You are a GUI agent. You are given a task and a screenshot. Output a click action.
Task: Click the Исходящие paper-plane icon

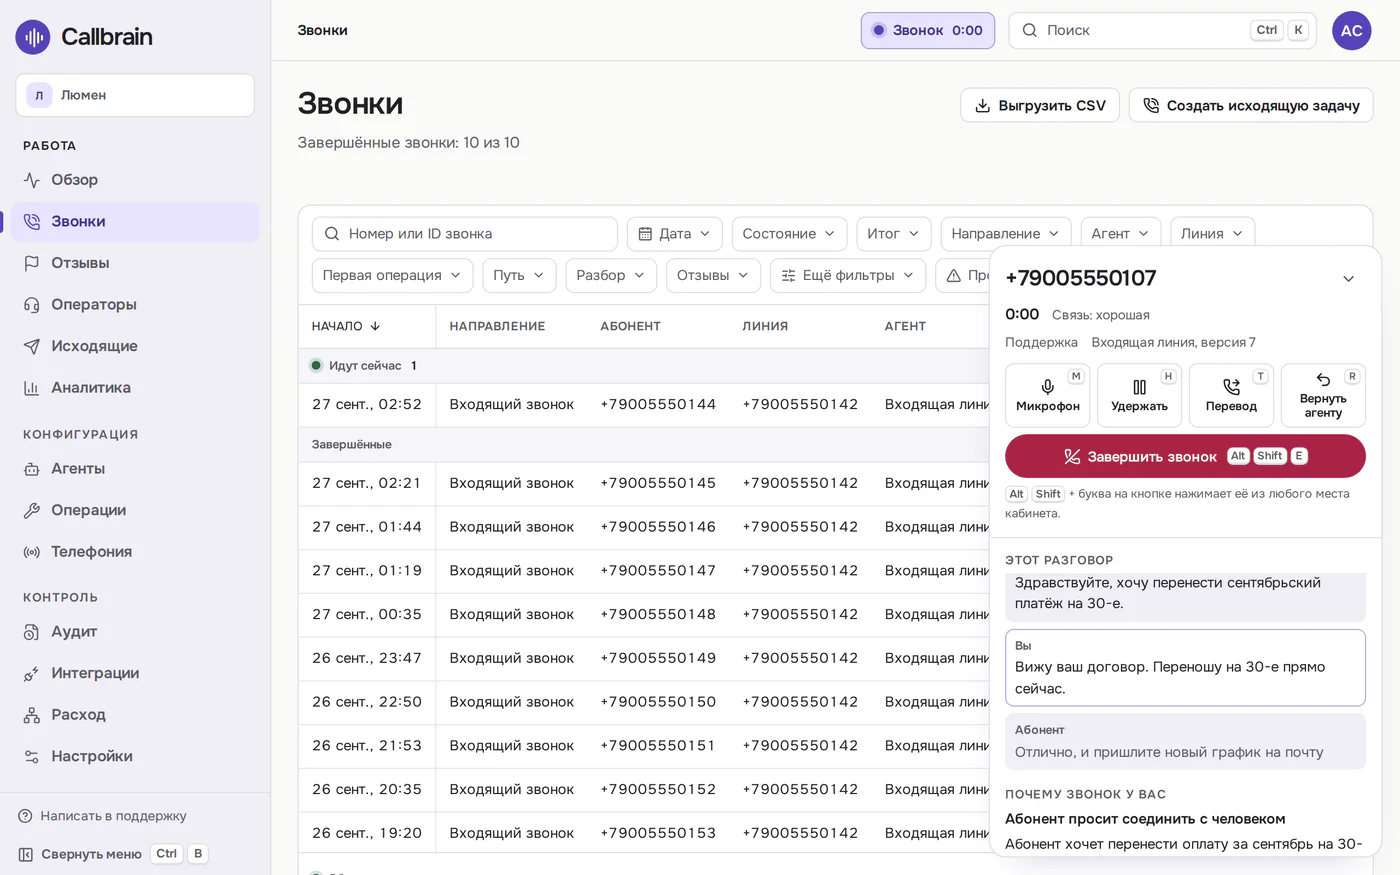[32, 347]
